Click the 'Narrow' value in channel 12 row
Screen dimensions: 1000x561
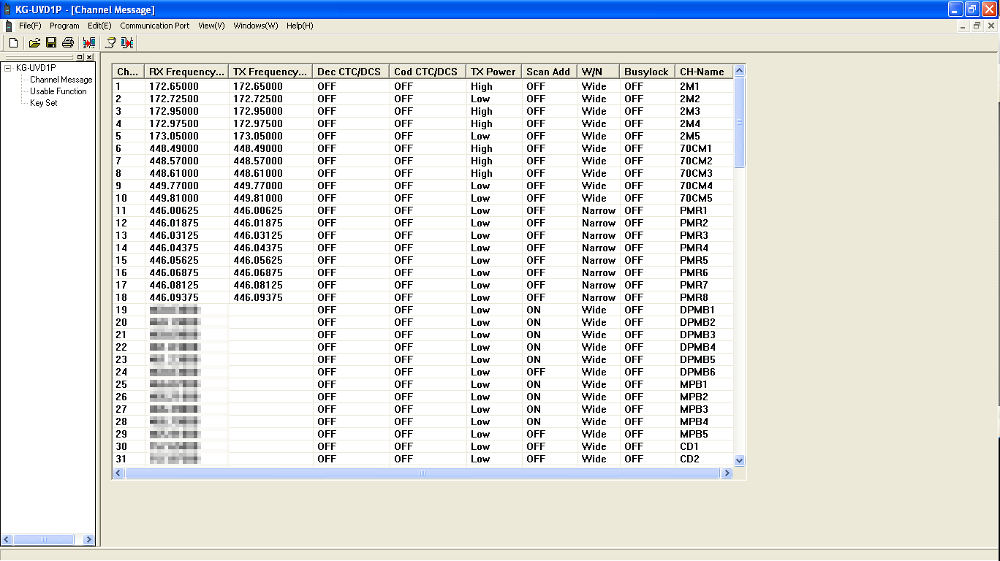pyautogui.click(x=598, y=223)
